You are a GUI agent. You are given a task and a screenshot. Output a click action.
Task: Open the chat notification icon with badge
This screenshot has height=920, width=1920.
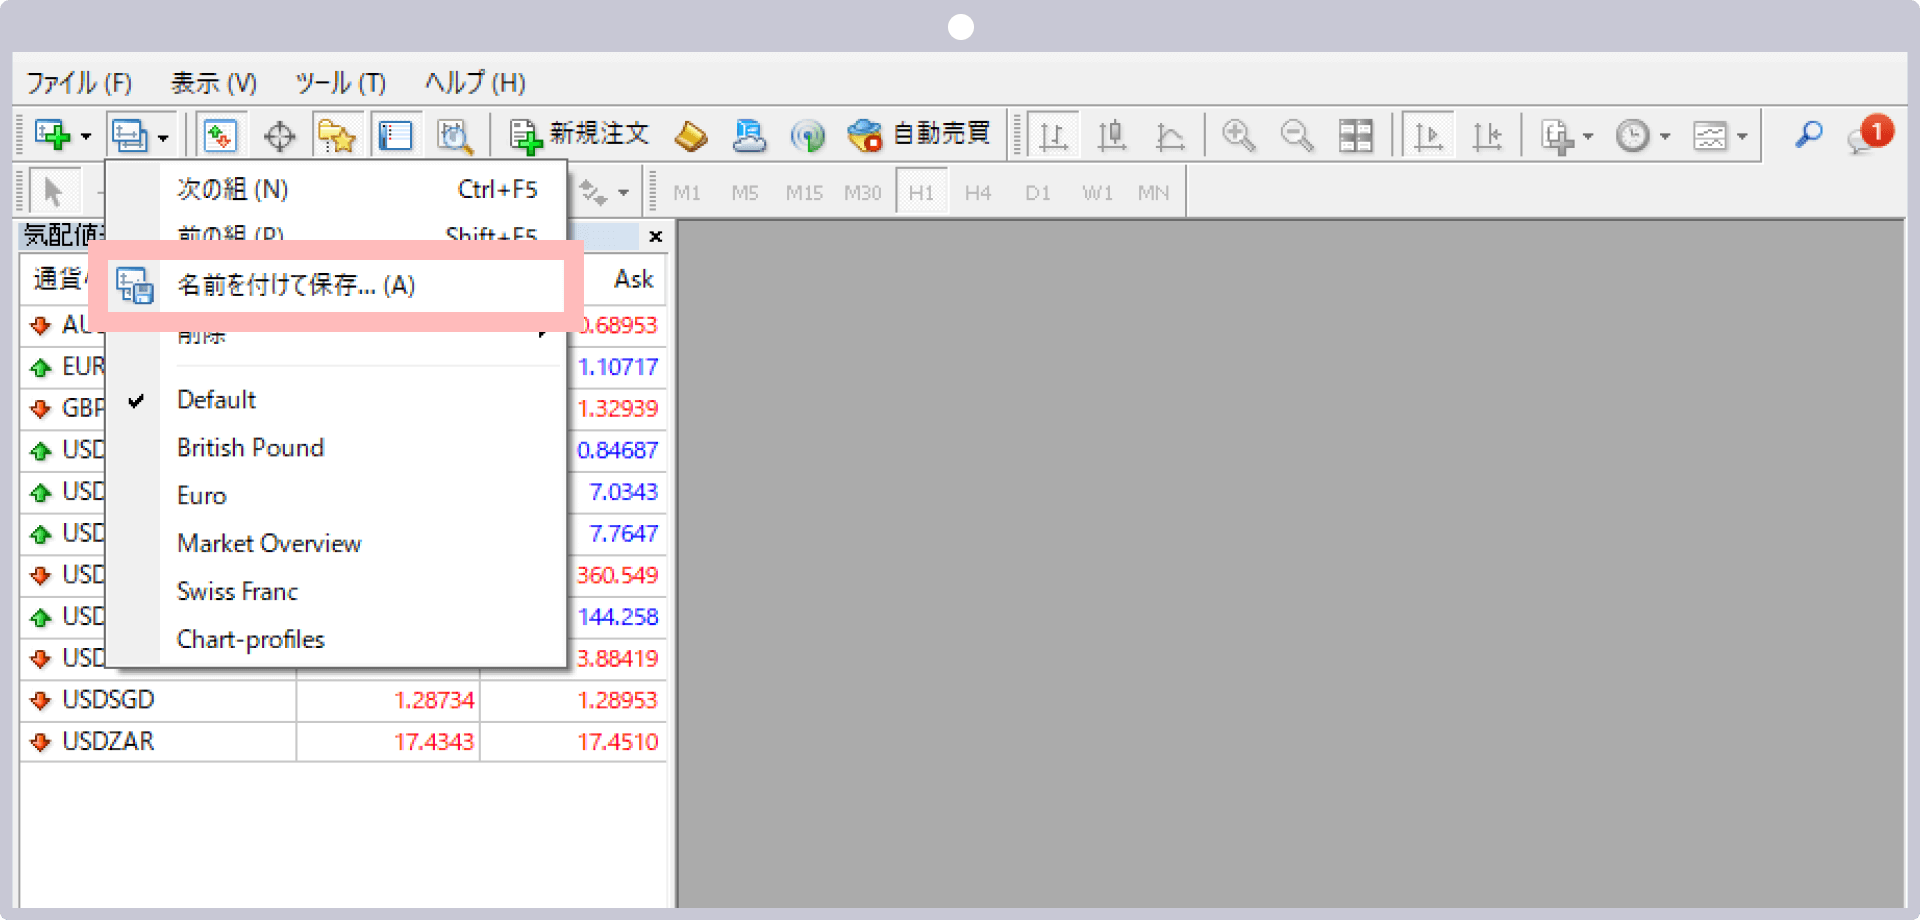pyautogui.click(x=1867, y=135)
